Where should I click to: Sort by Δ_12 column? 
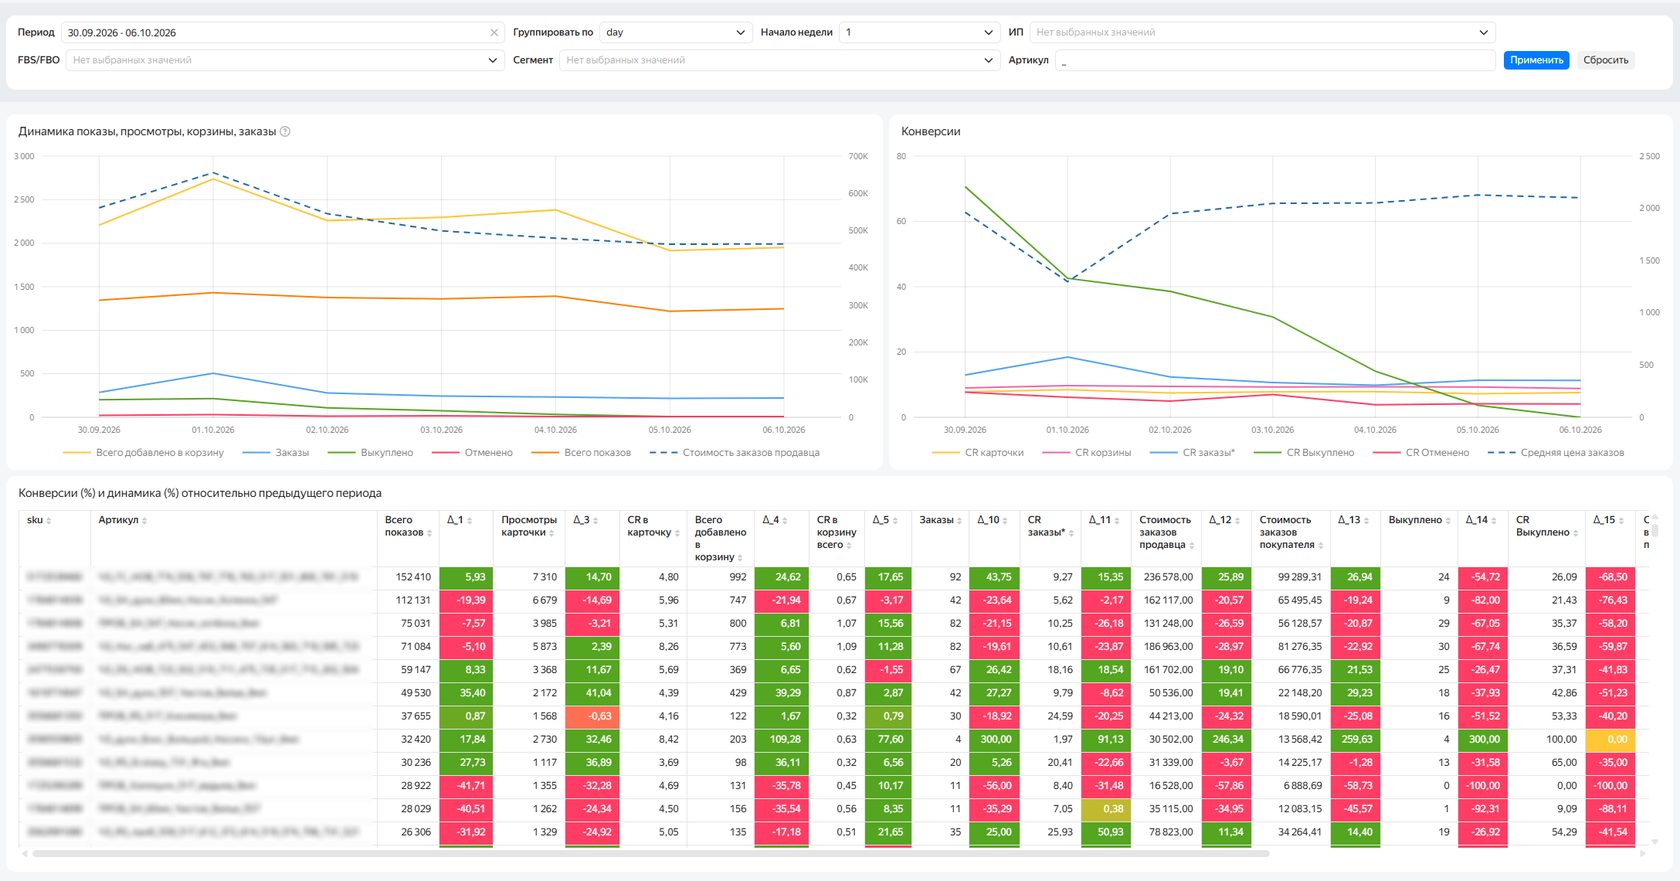point(1237,521)
